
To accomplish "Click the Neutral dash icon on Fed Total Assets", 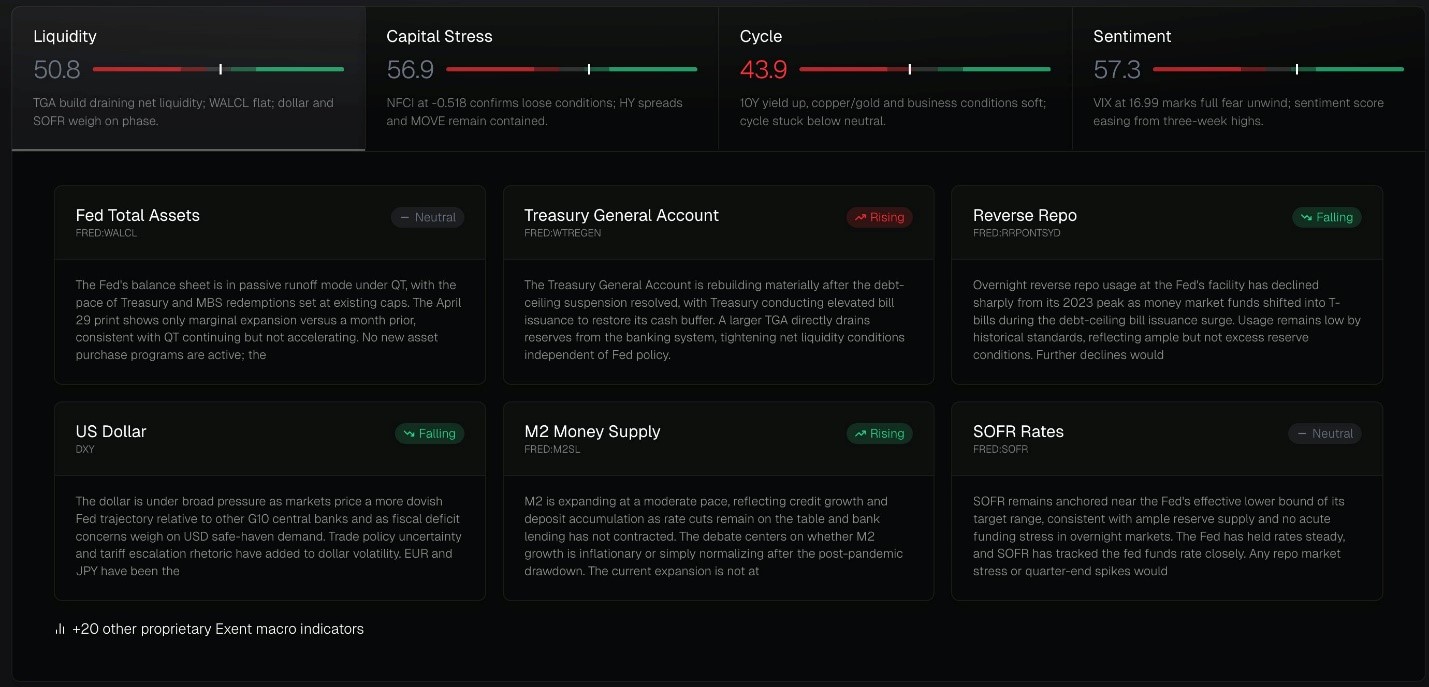I will [x=405, y=217].
